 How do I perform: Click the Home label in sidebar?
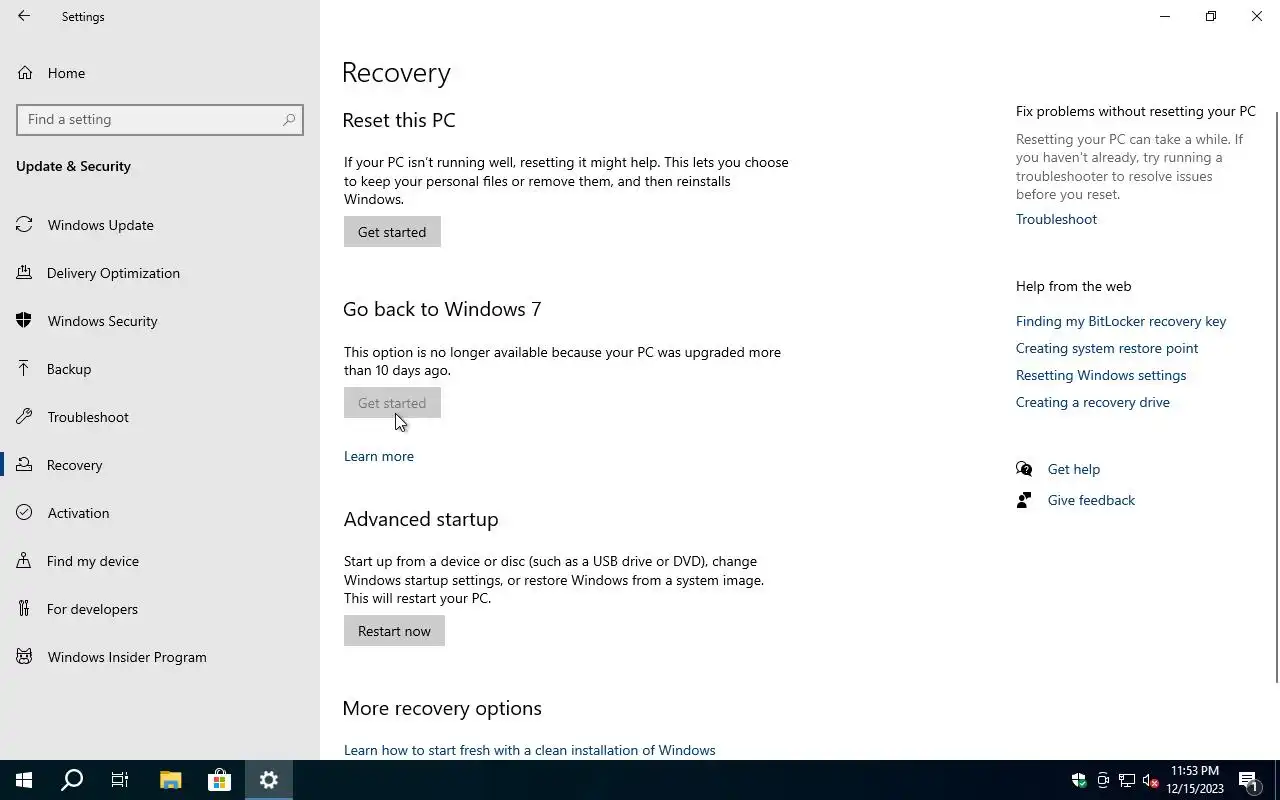(66, 73)
